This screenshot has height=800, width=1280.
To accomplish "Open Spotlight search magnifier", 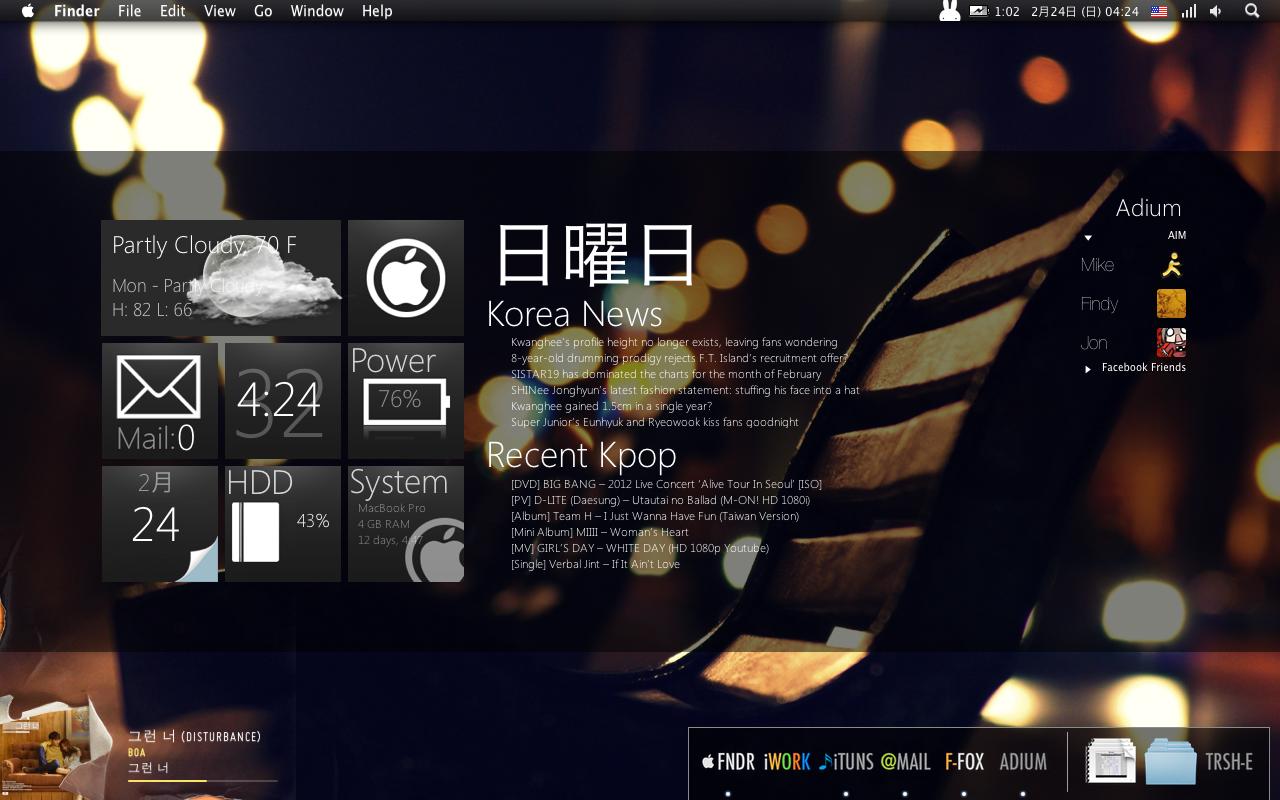I will 1252,11.
